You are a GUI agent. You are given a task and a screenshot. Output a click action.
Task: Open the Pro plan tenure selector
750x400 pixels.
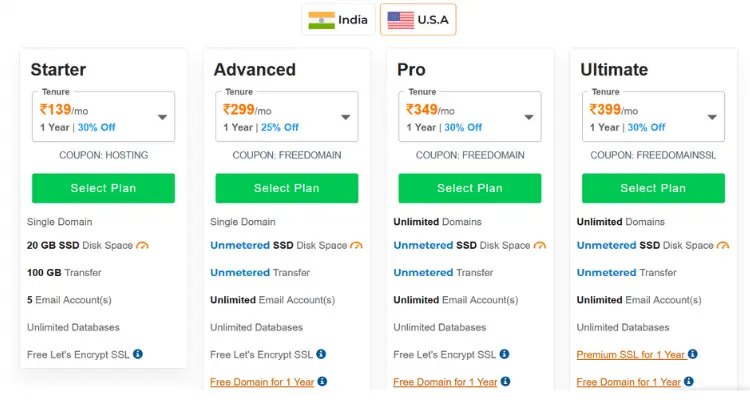[470, 117]
